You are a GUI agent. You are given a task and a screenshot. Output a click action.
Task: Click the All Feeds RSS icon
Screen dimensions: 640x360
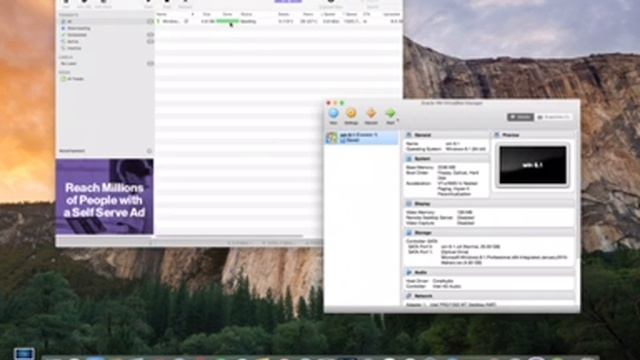63,79
